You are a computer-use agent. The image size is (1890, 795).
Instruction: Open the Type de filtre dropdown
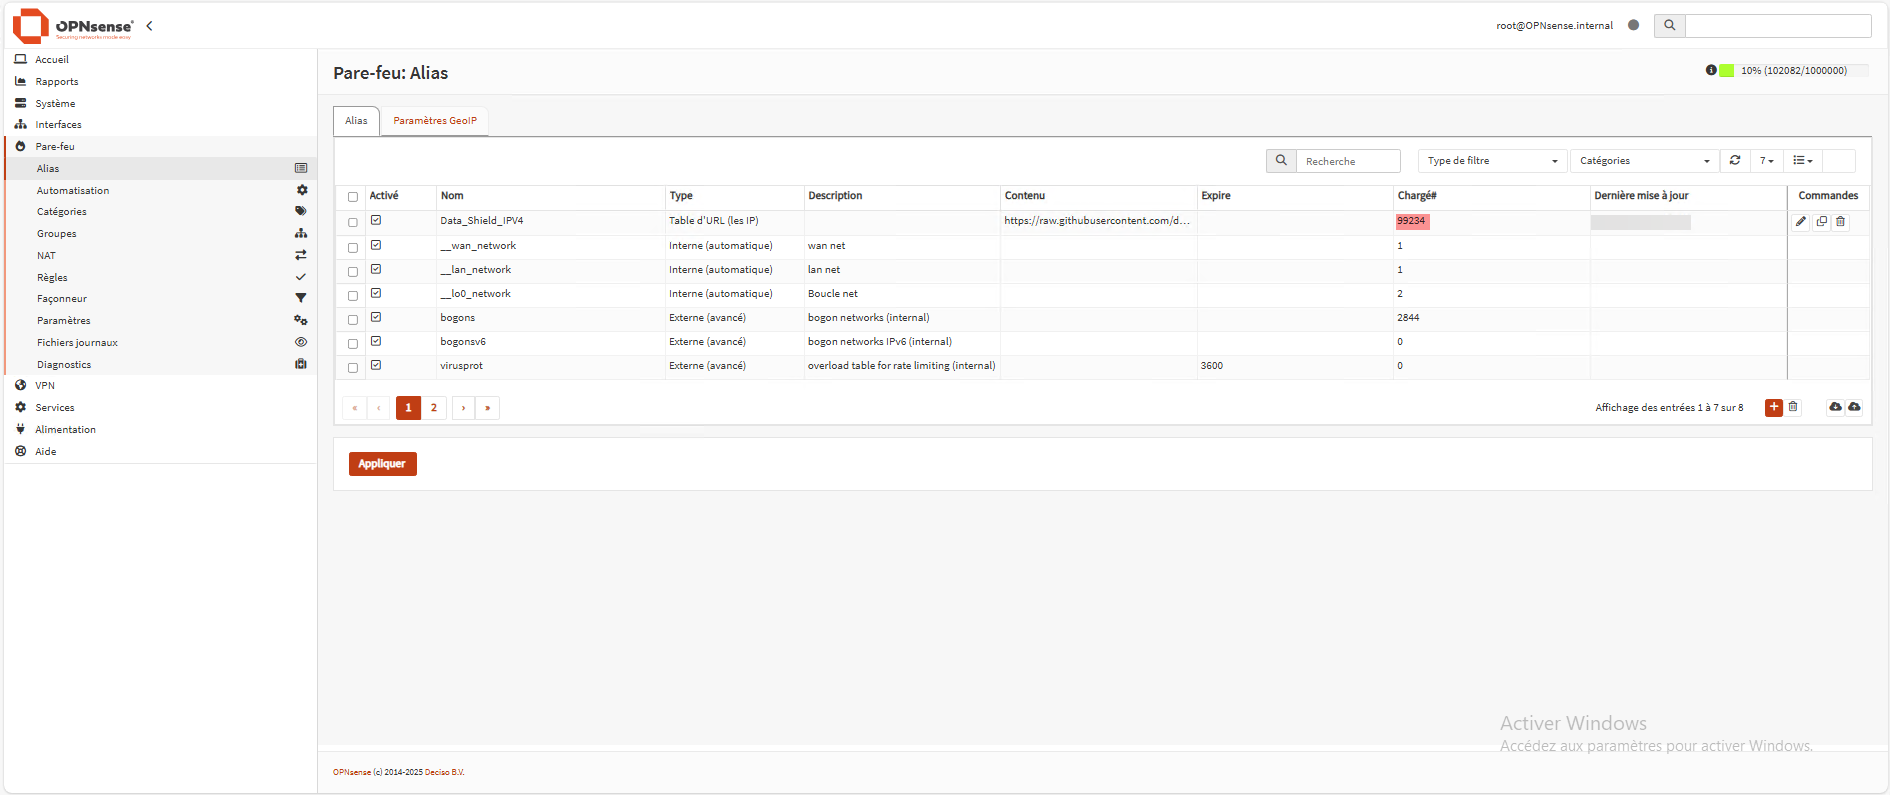[1492, 161]
